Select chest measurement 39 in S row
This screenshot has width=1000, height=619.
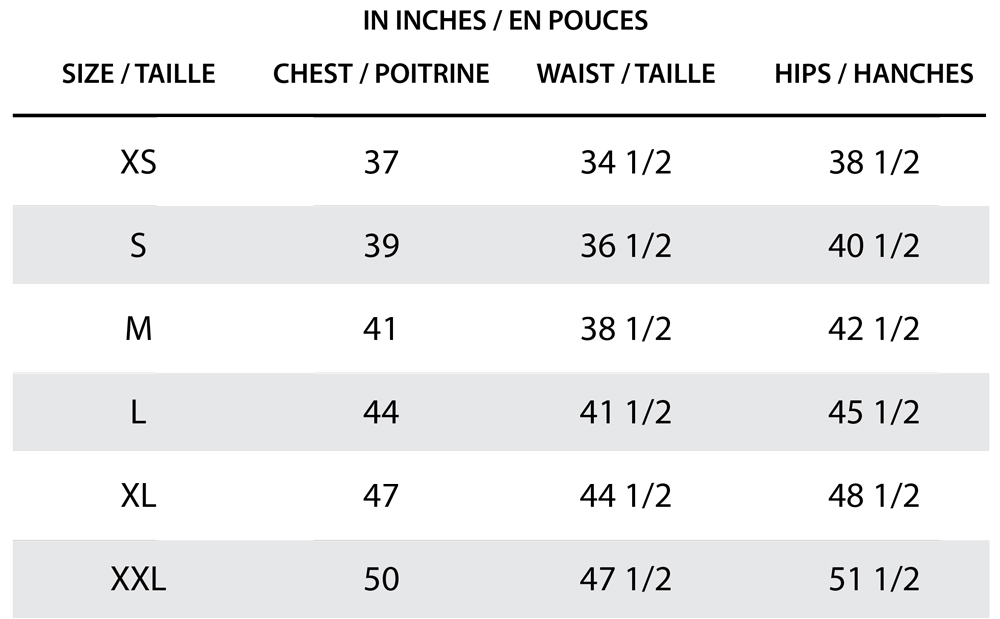pyautogui.click(x=381, y=245)
